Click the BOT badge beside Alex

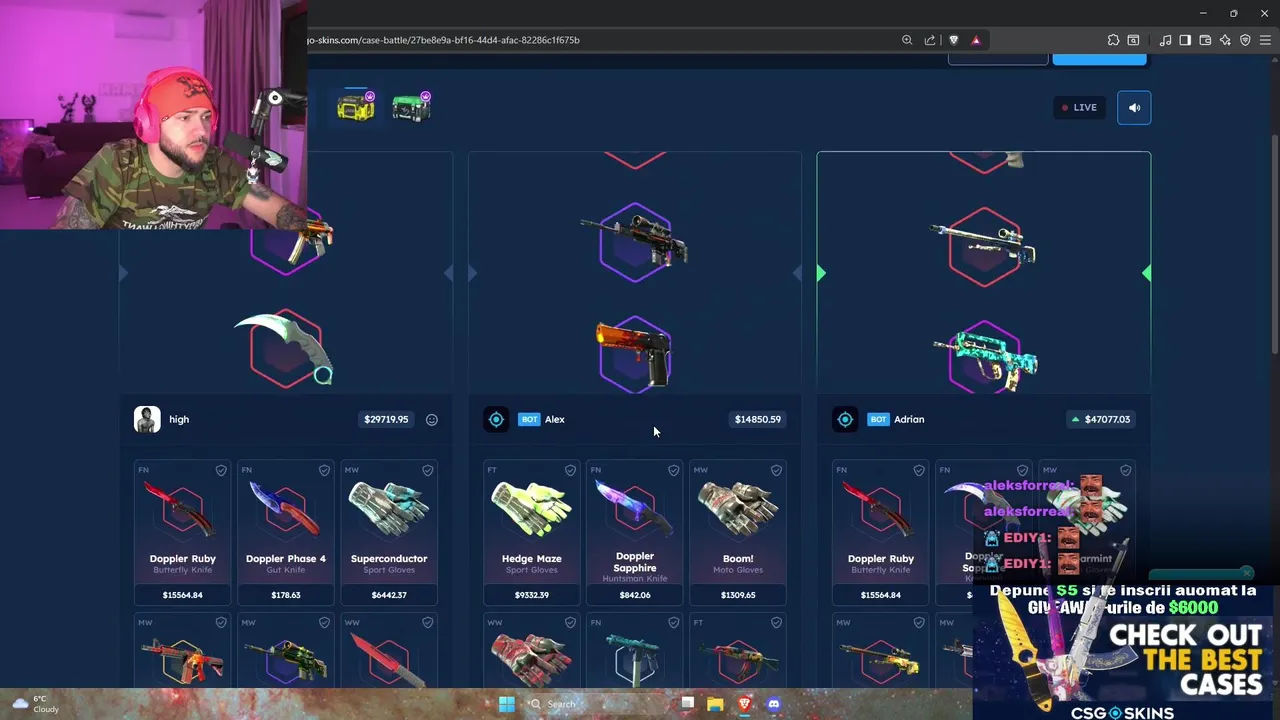point(529,420)
